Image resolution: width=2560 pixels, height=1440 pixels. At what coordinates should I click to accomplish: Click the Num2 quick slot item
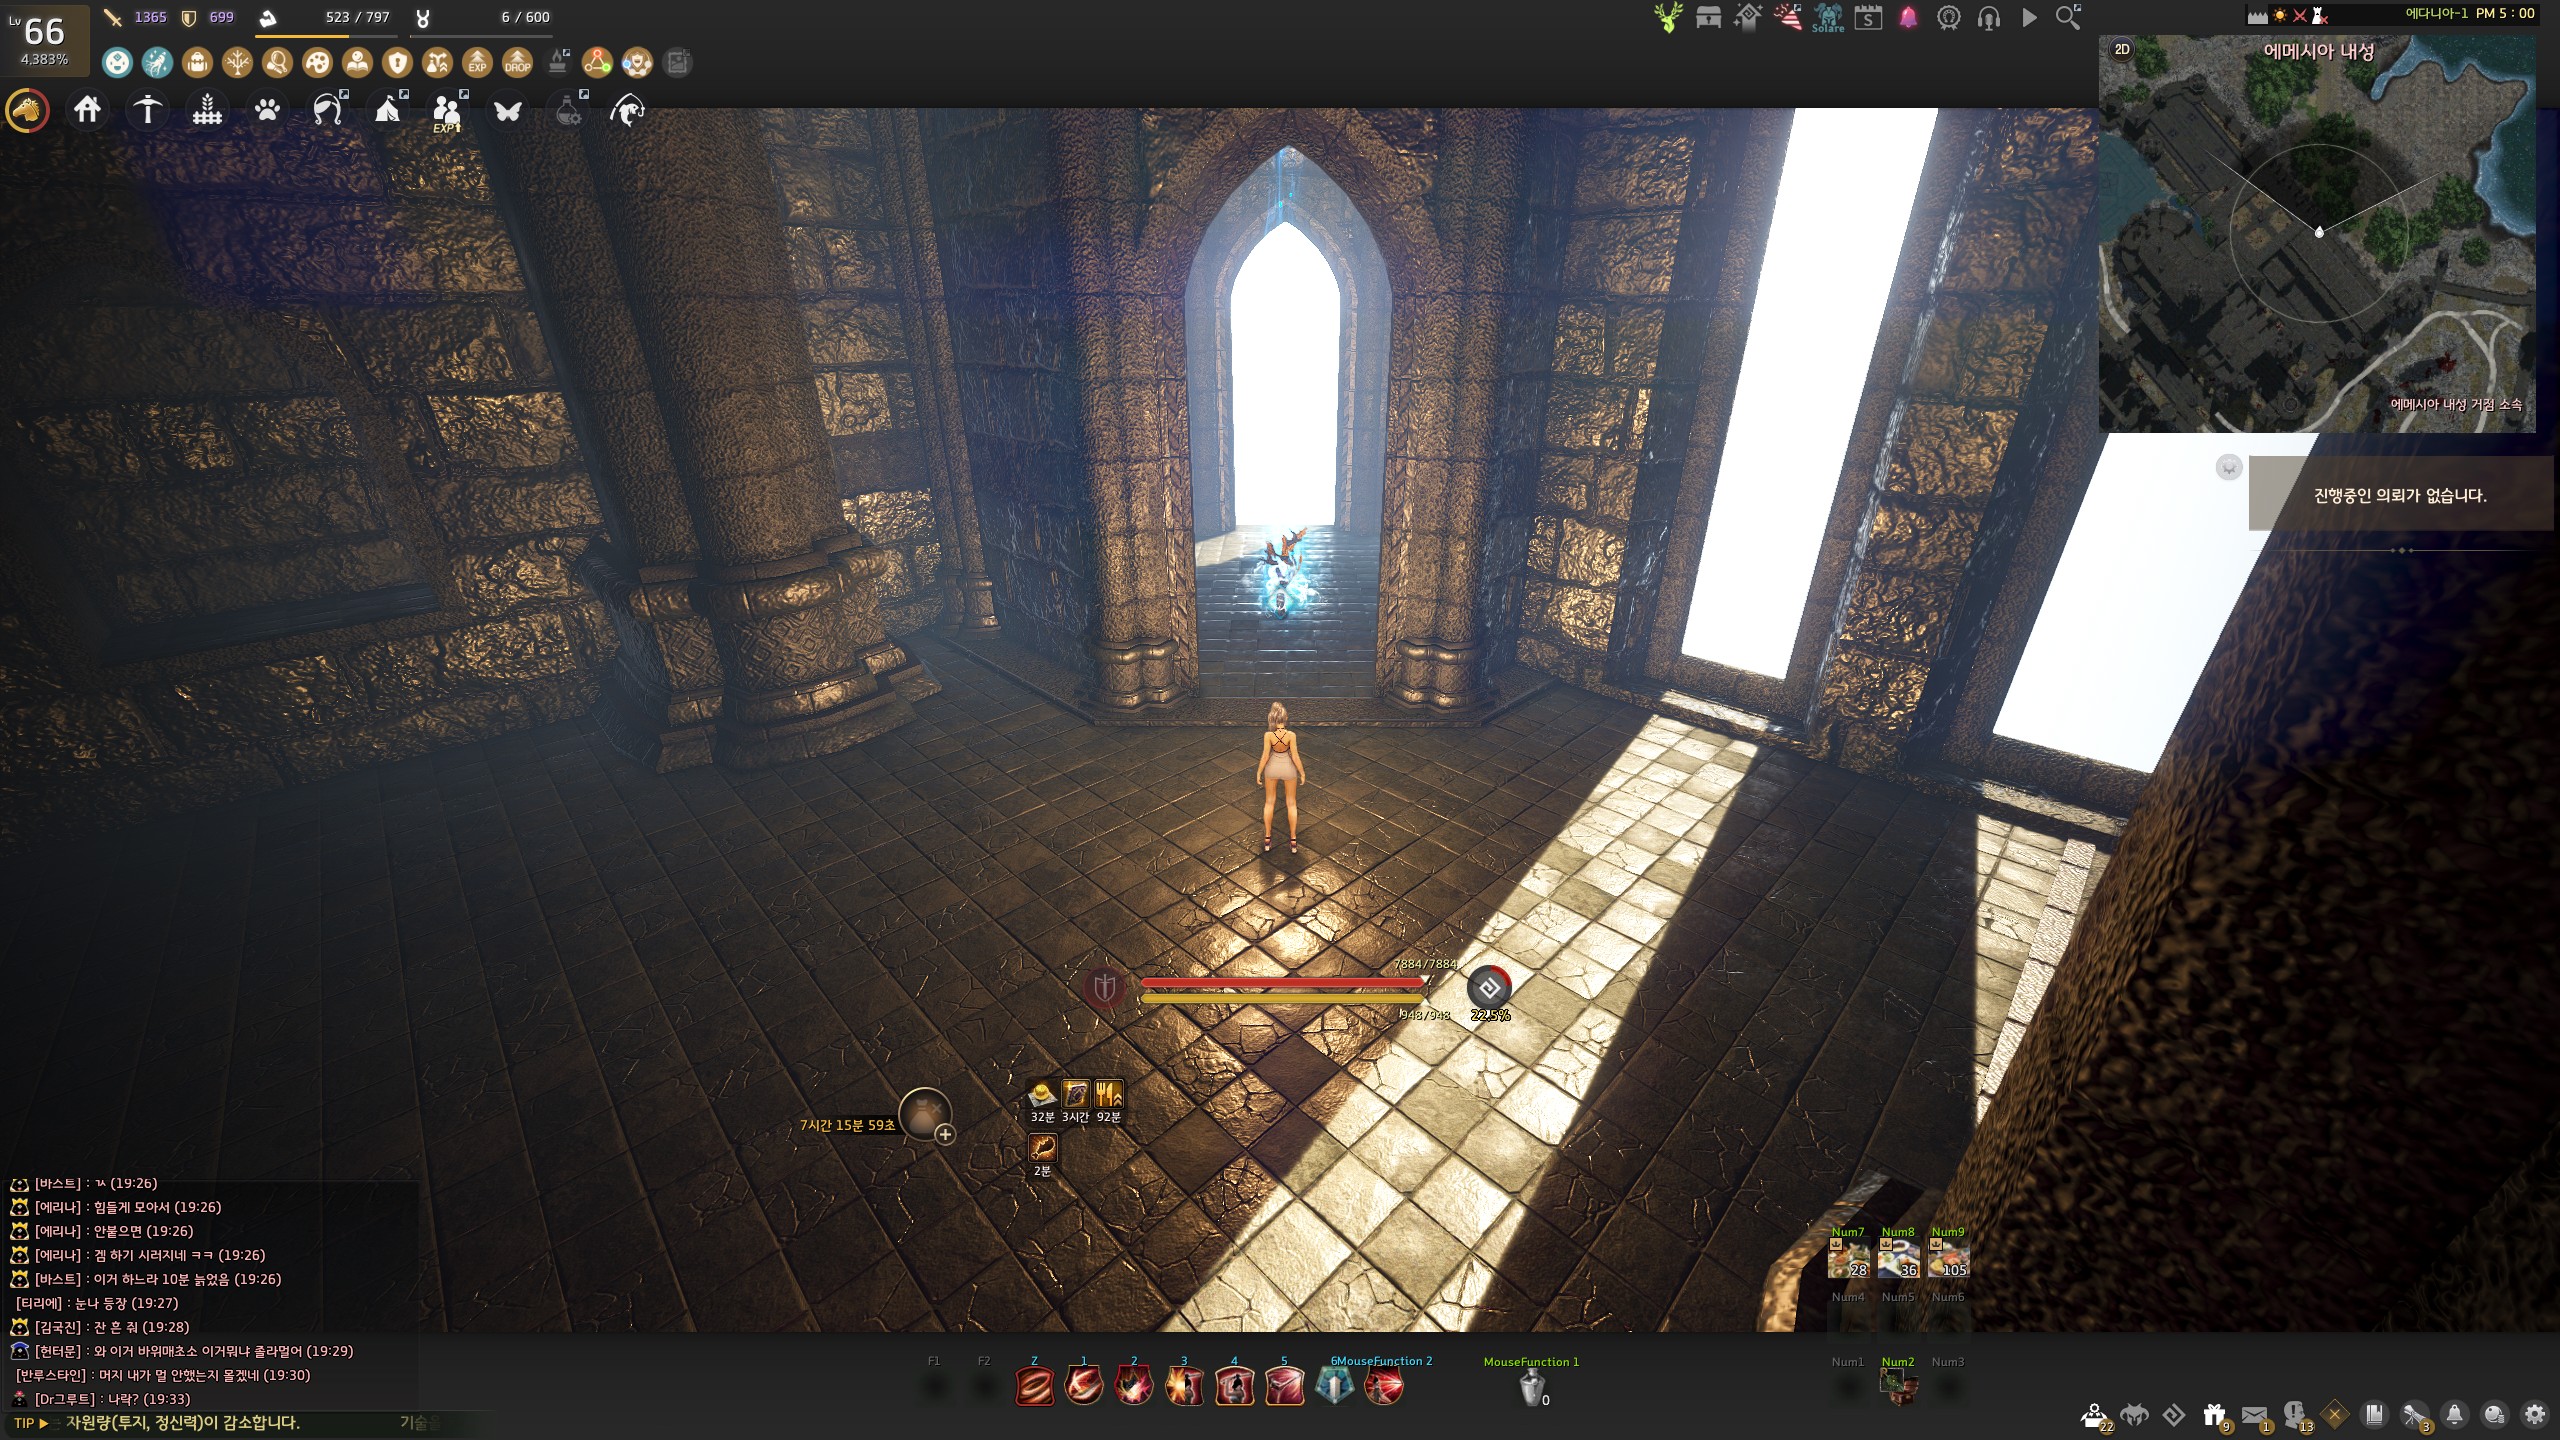point(1898,1388)
